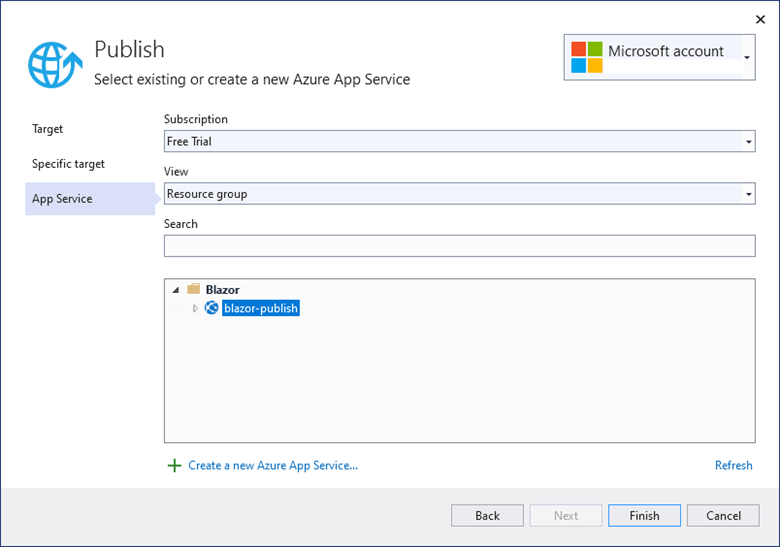Click the blazor-publish app service icon
The height and width of the screenshot is (547, 780).
(211, 308)
